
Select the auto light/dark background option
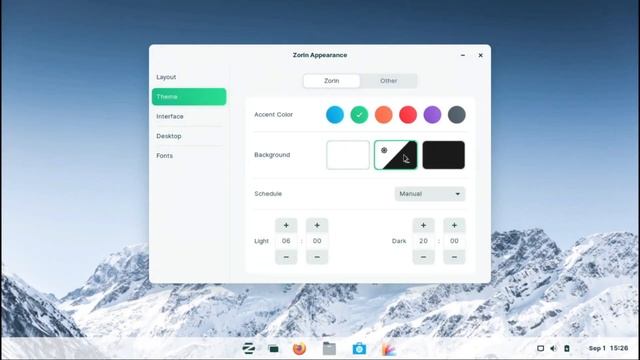click(x=396, y=155)
